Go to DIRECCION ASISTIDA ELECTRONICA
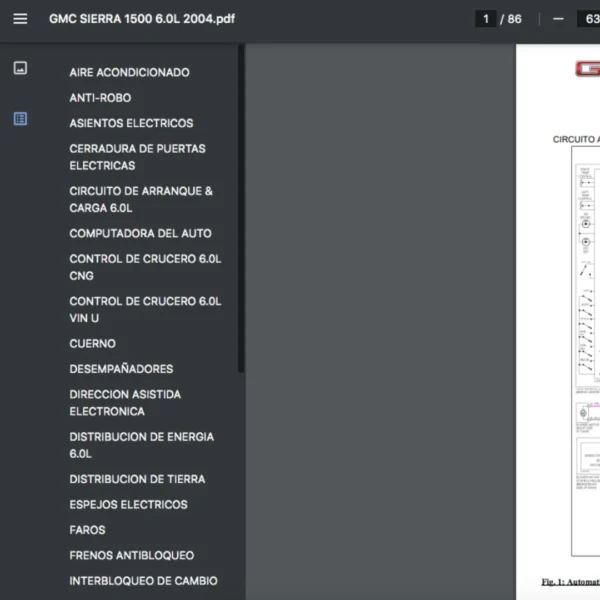This screenshot has width=600, height=600. pos(125,403)
